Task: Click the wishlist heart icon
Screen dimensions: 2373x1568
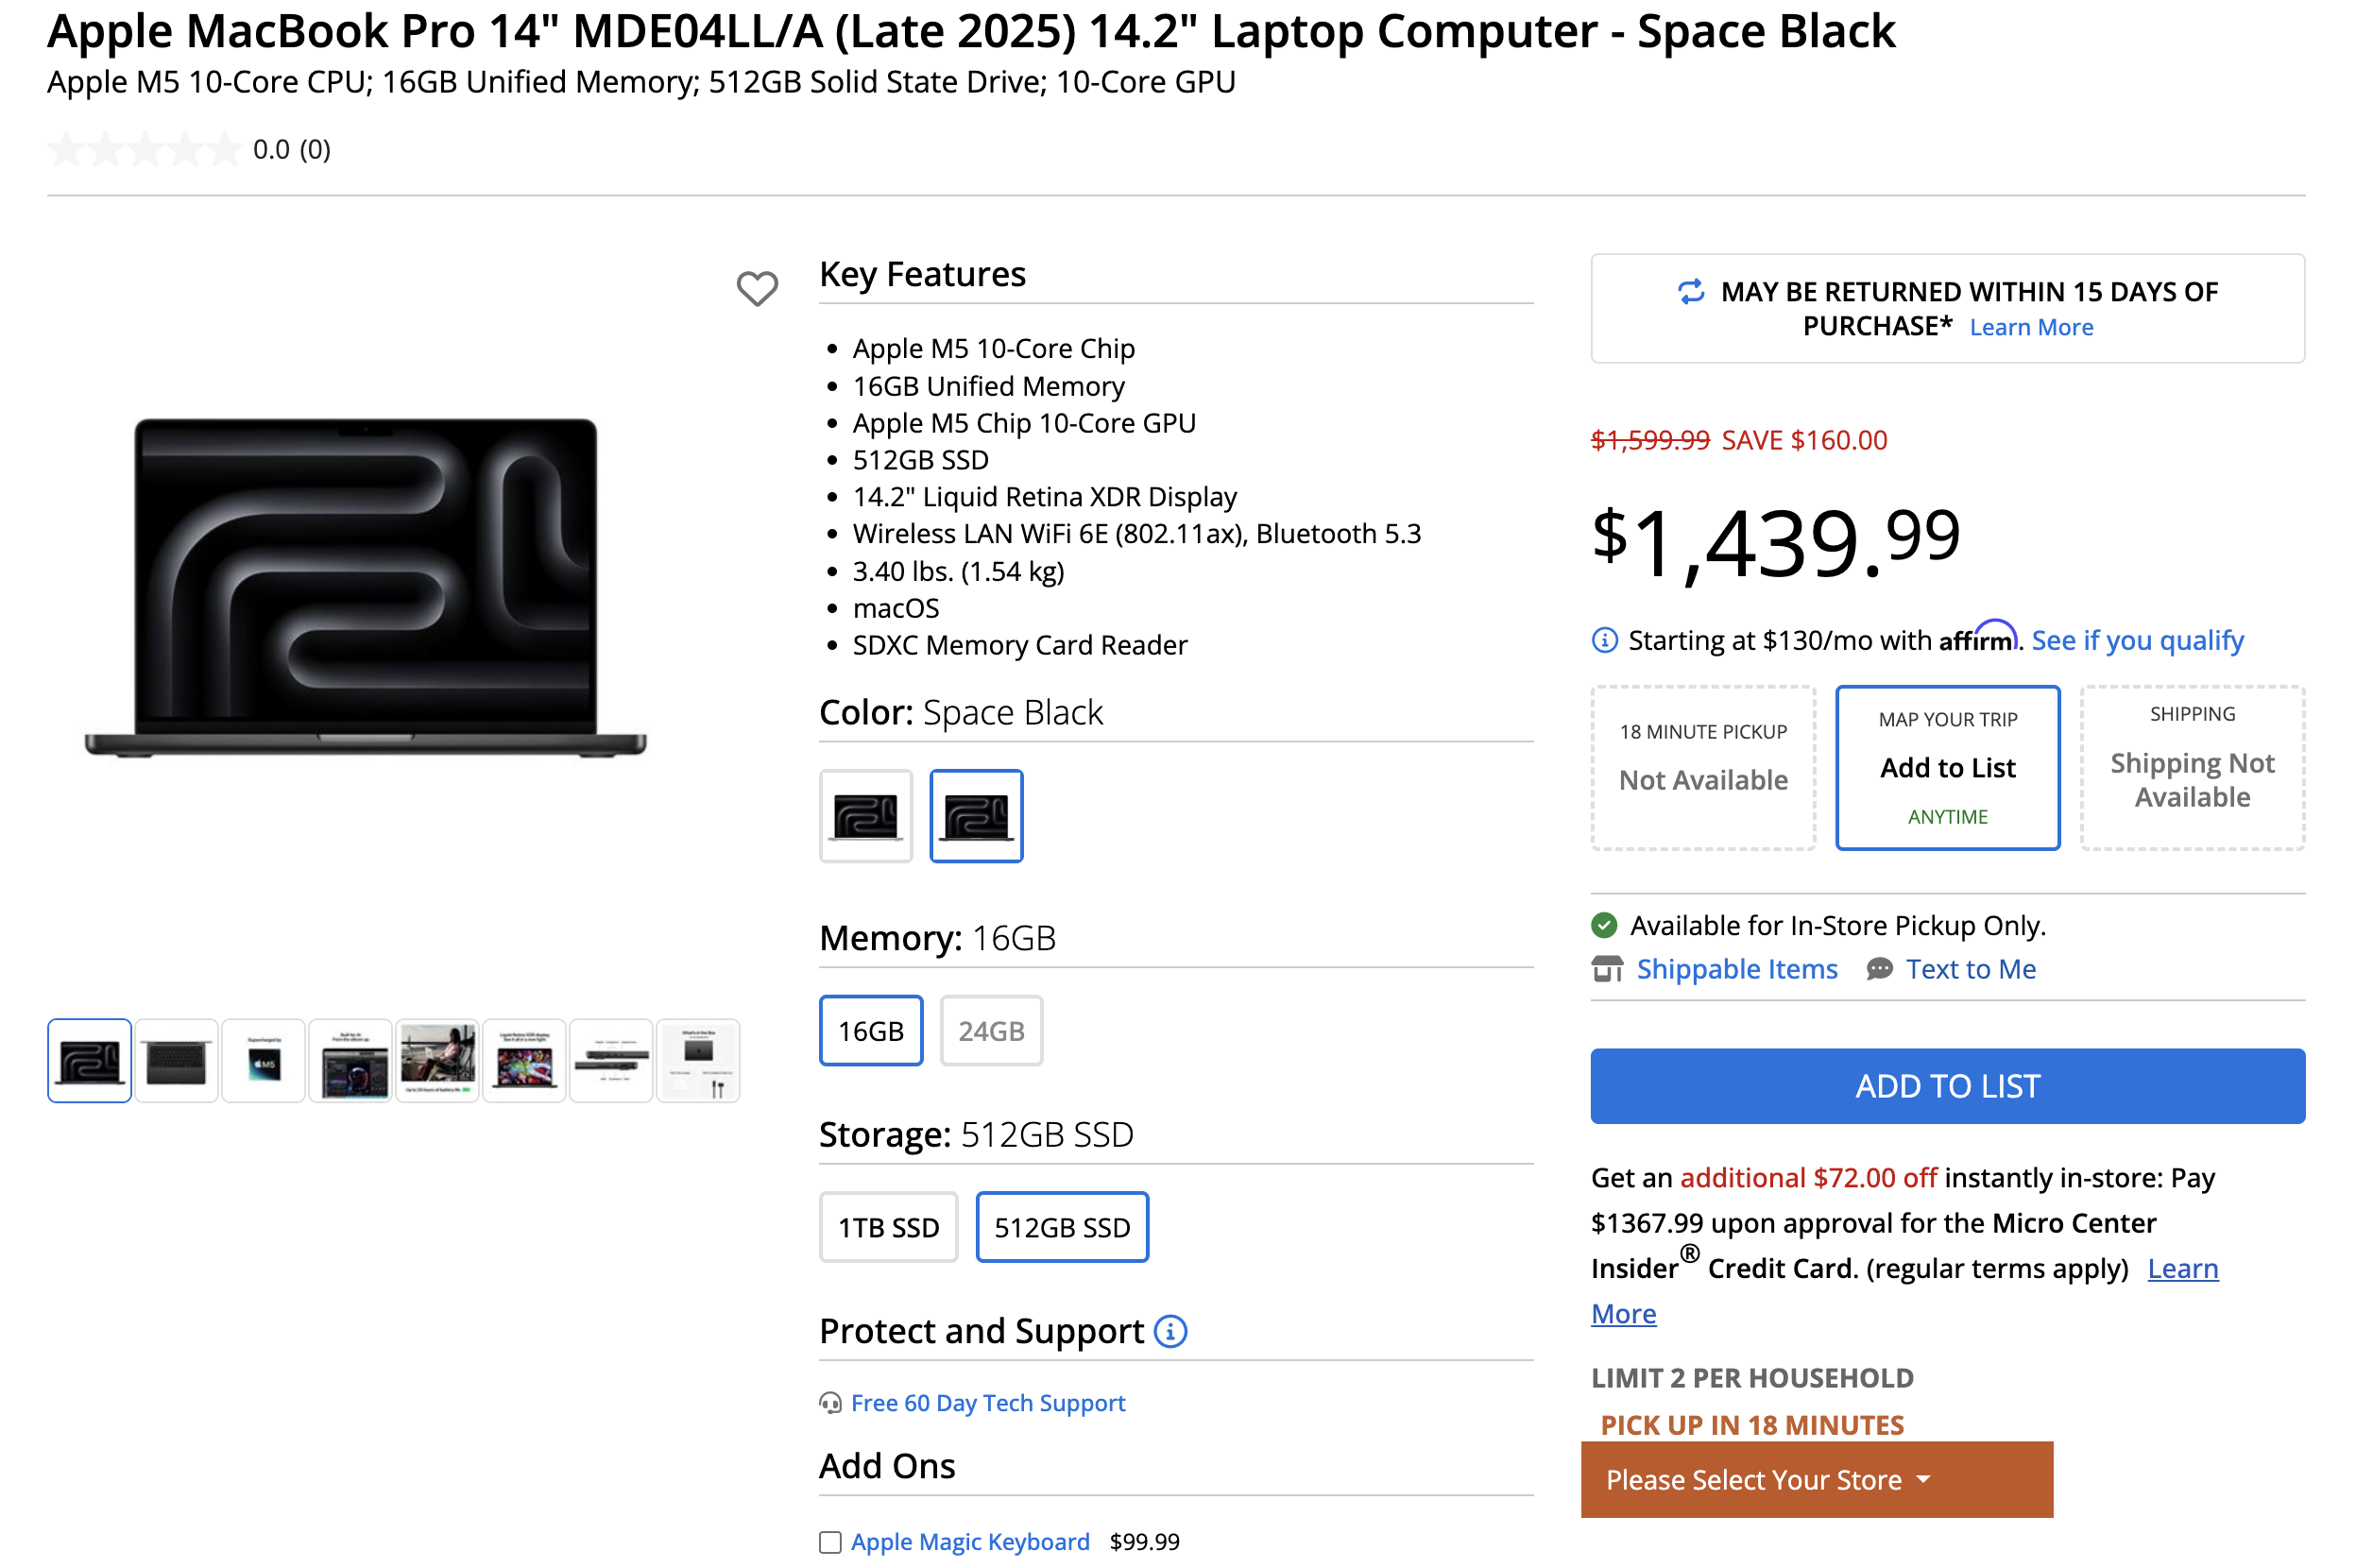Action: pyautogui.click(x=757, y=289)
